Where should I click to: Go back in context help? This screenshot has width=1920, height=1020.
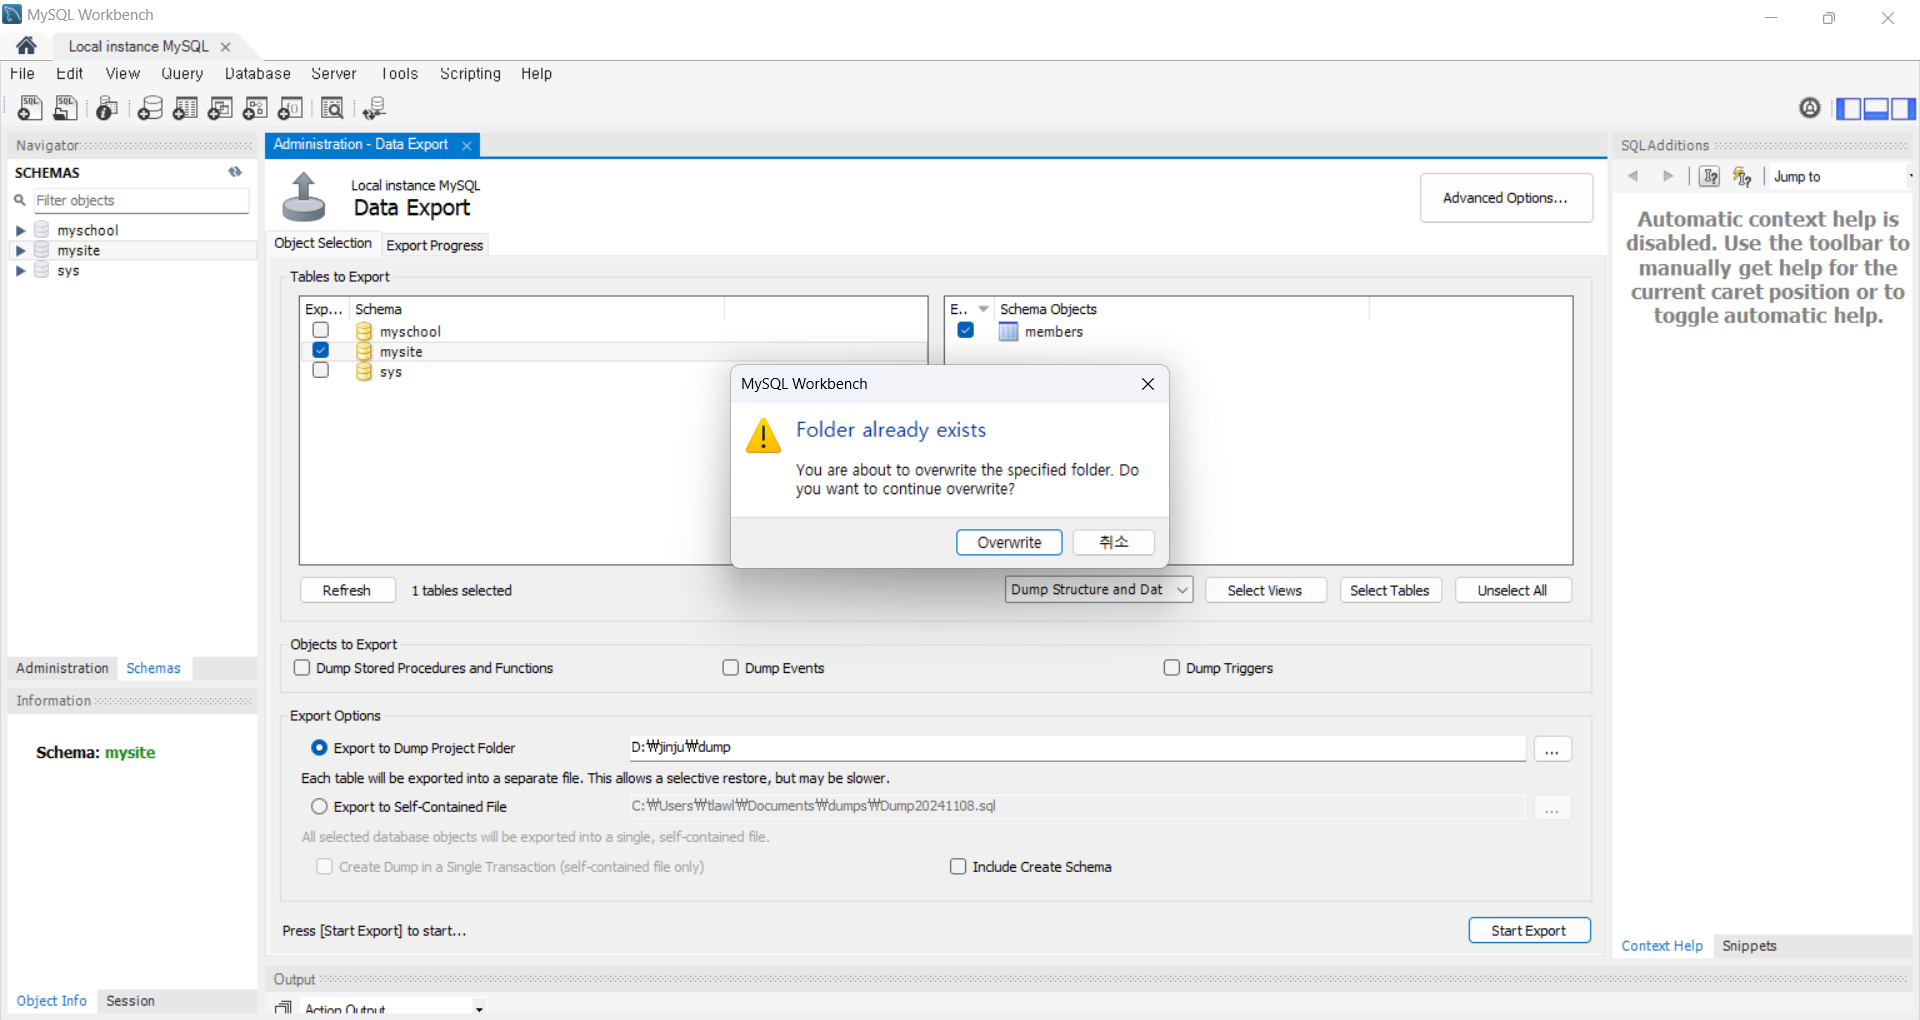click(x=1633, y=176)
